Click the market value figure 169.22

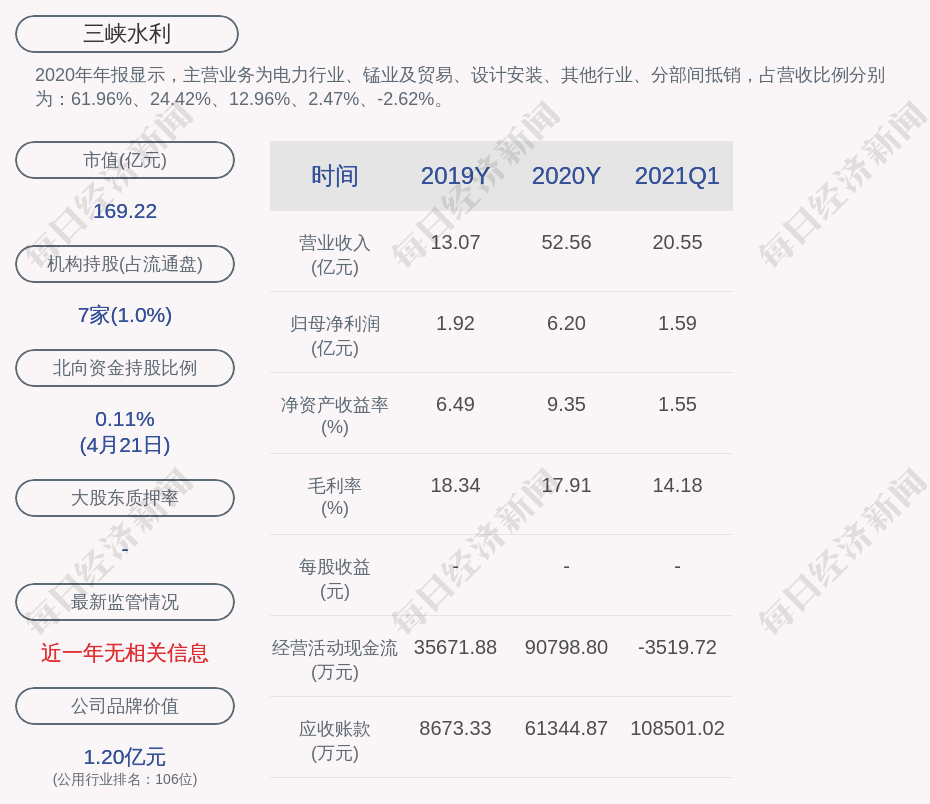click(125, 211)
